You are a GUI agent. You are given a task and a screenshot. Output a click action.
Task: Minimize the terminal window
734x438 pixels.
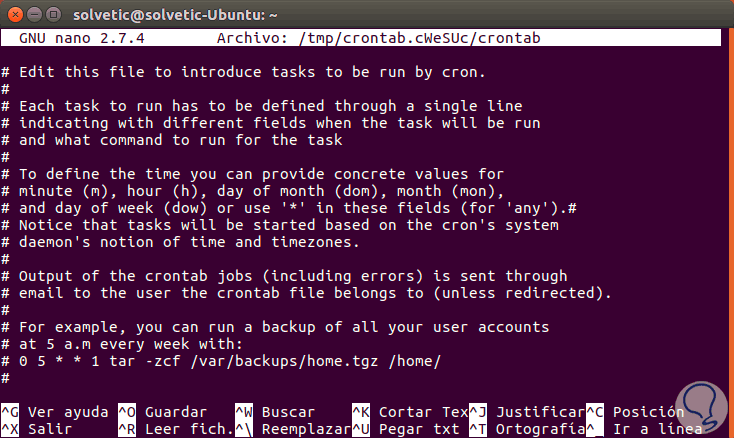[35, 13]
